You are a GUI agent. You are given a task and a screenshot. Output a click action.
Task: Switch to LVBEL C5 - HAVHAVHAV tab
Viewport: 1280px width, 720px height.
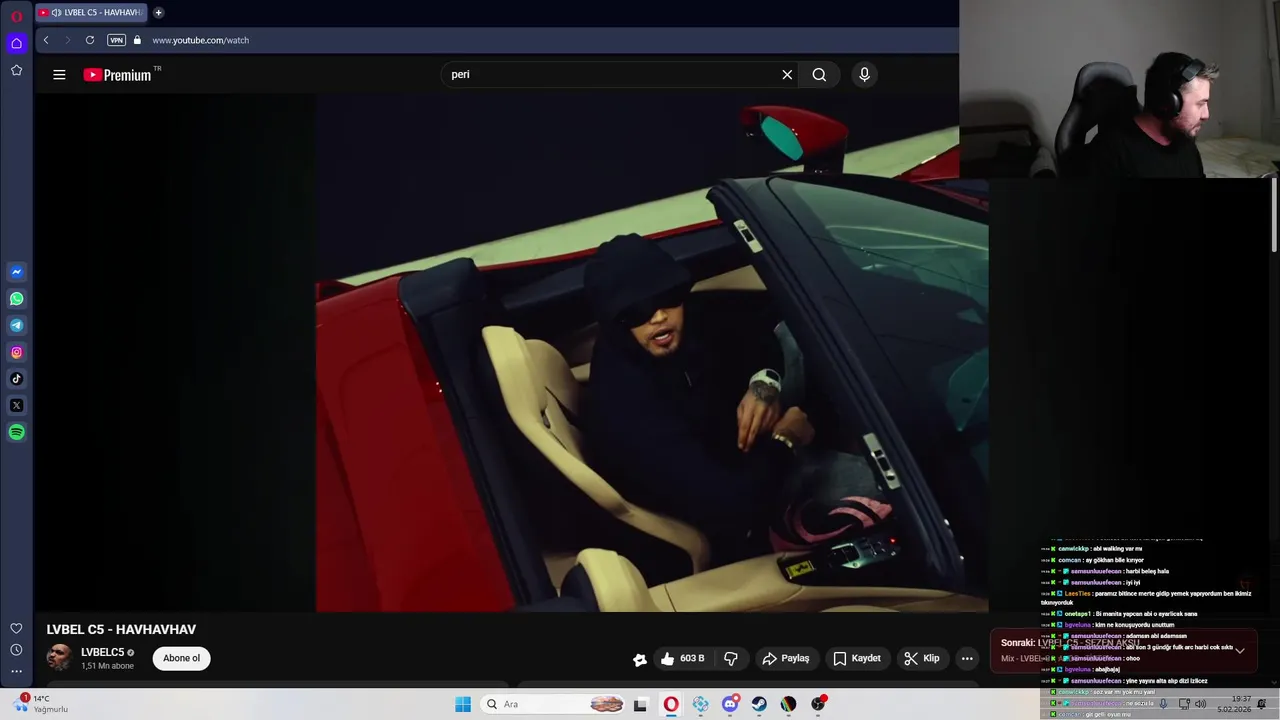coord(90,13)
